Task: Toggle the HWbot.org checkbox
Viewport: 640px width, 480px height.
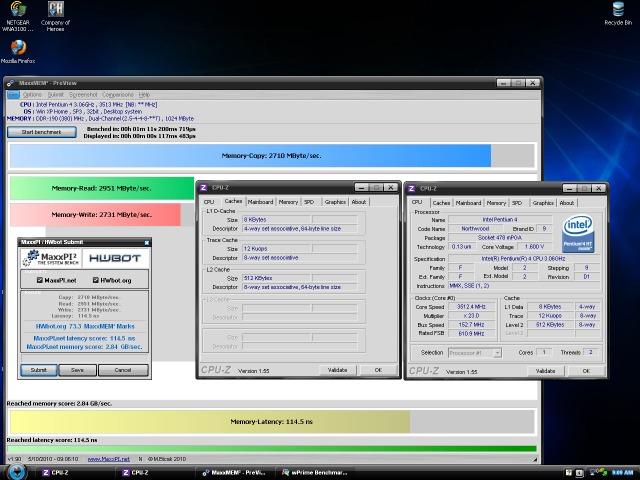Action: point(96,280)
